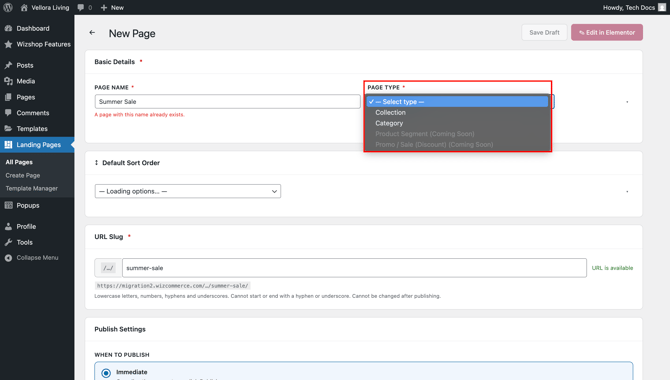This screenshot has height=380, width=670.
Task: Open the Dashboard menu link
Action: pos(33,28)
